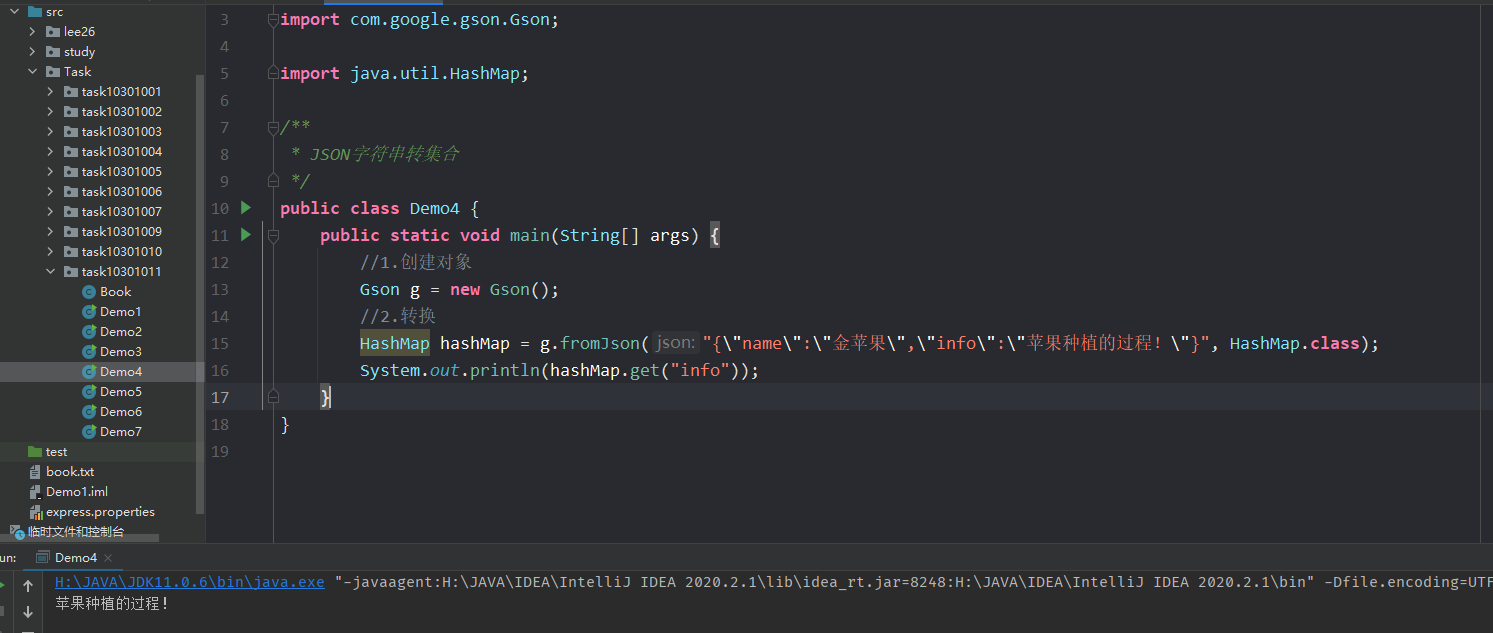The image size is (1493, 633).
Task: Fold the main method at line 11
Action: (273, 235)
